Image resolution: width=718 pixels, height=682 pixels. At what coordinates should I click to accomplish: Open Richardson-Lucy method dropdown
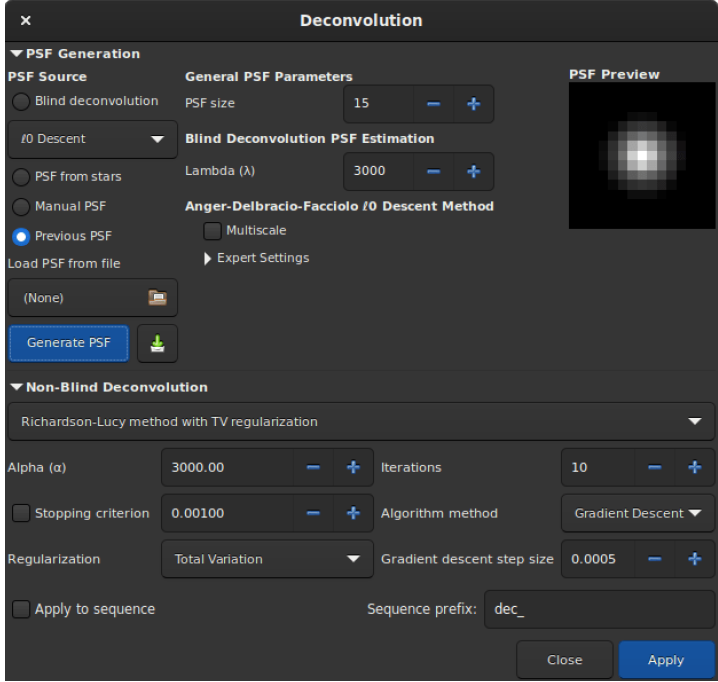pos(359,422)
